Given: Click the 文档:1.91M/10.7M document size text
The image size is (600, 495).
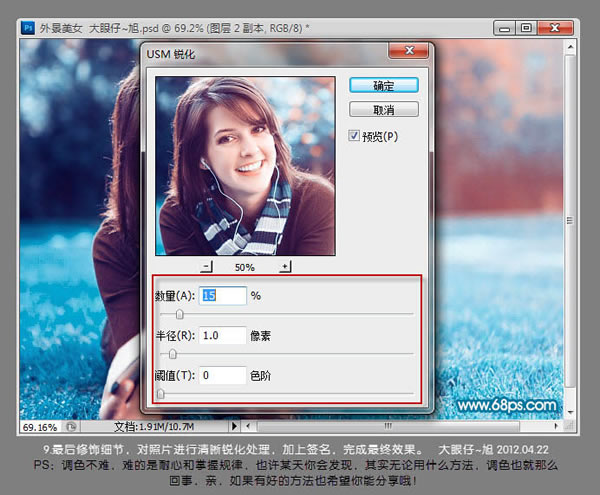Looking at the screenshot, I should click(154, 427).
